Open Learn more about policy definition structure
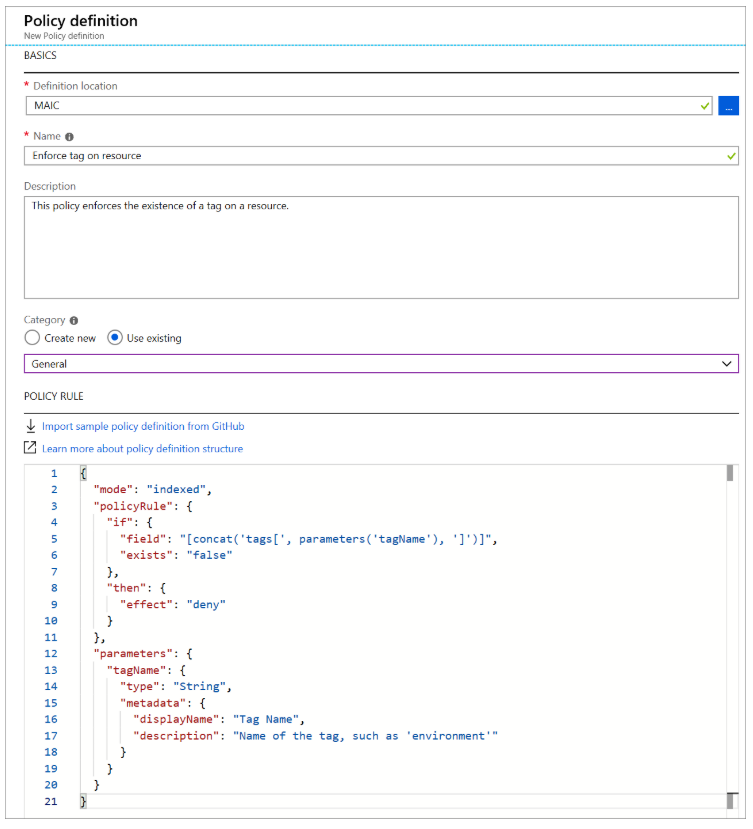The image size is (753, 829). [143, 448]
